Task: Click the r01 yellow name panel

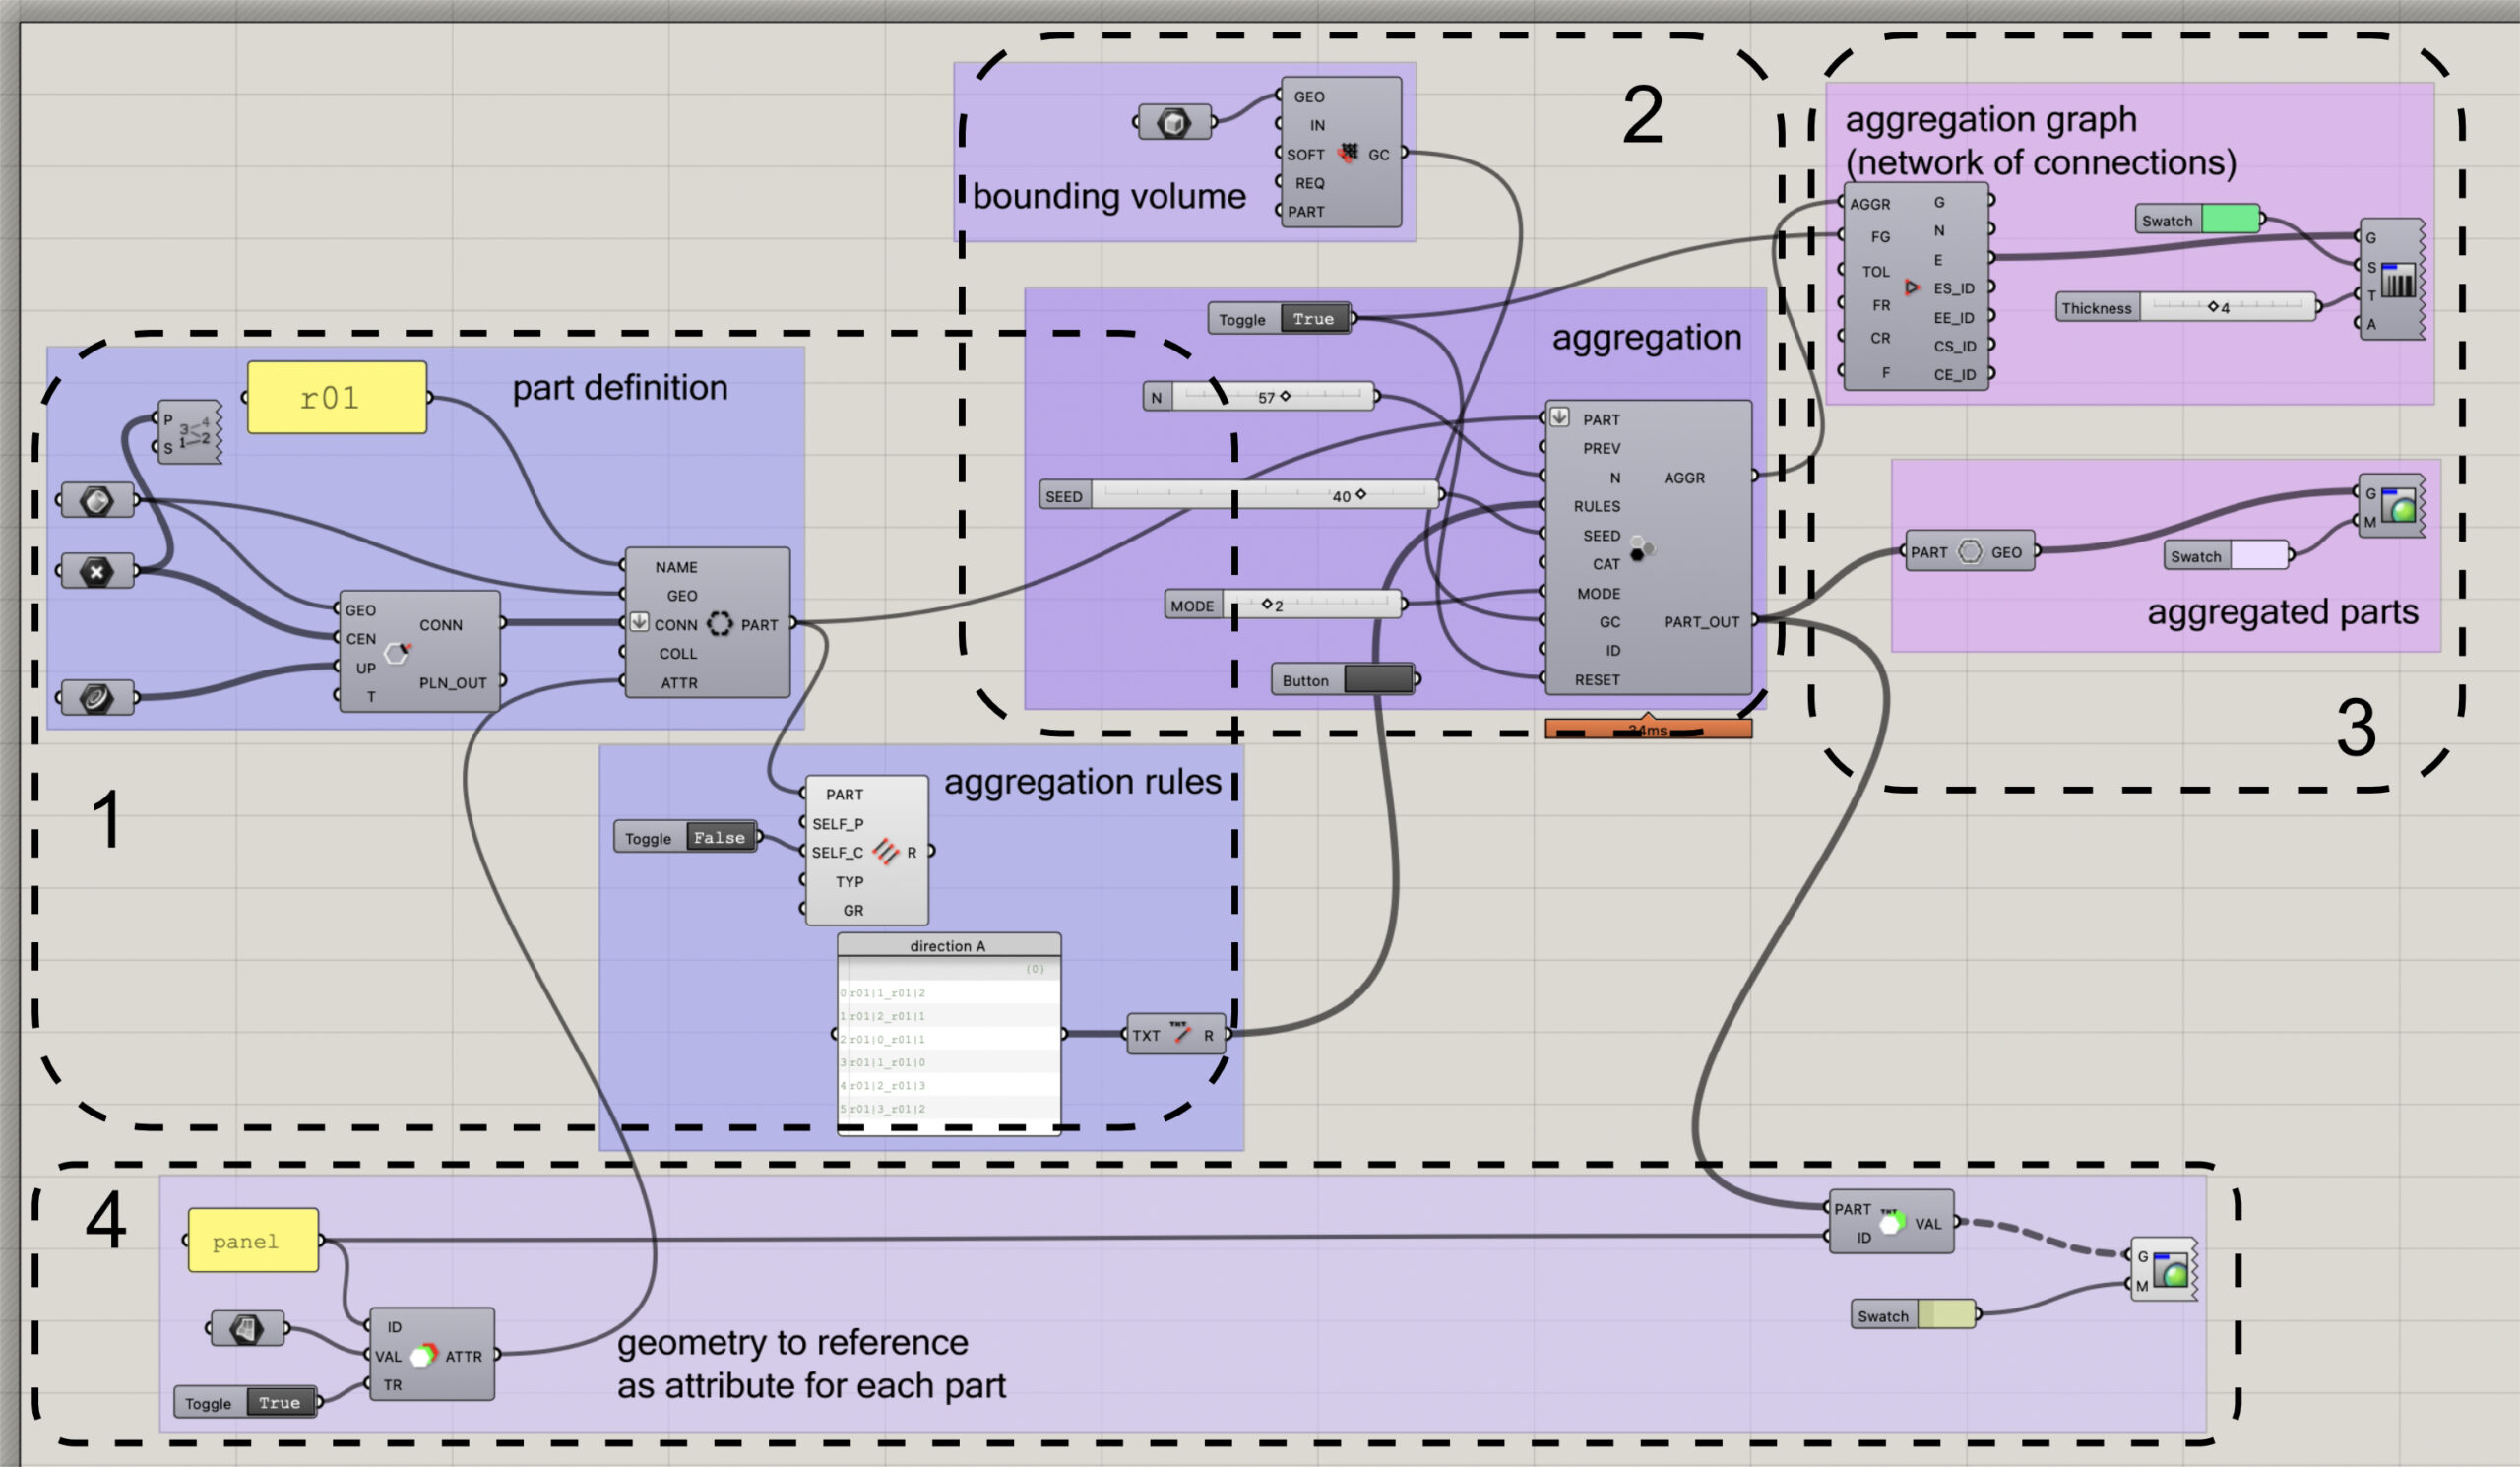Action: point(337,398)
